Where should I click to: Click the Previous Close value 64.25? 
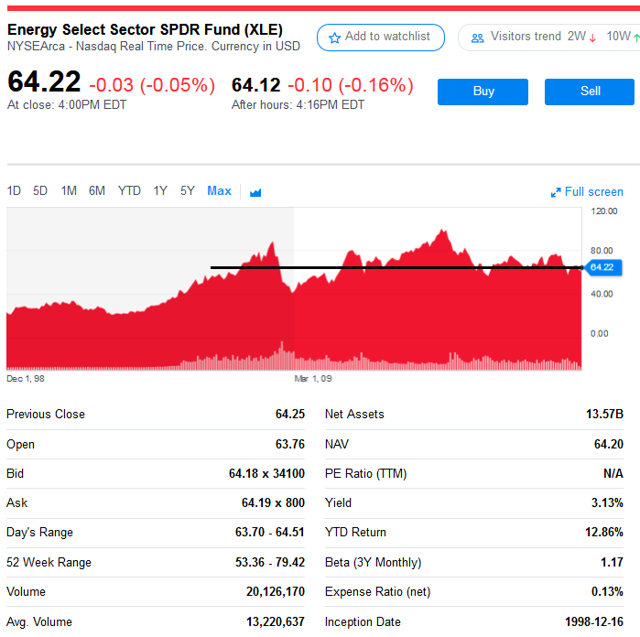290,414
